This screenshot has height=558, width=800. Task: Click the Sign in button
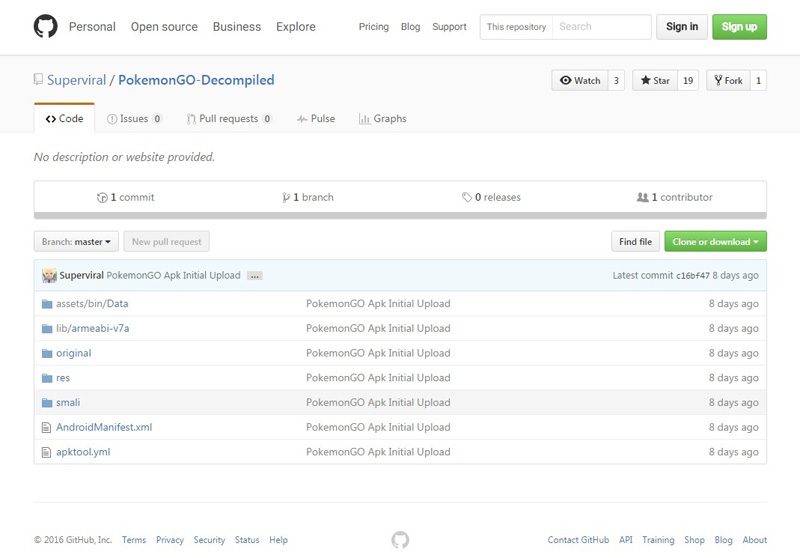point(682,27)
